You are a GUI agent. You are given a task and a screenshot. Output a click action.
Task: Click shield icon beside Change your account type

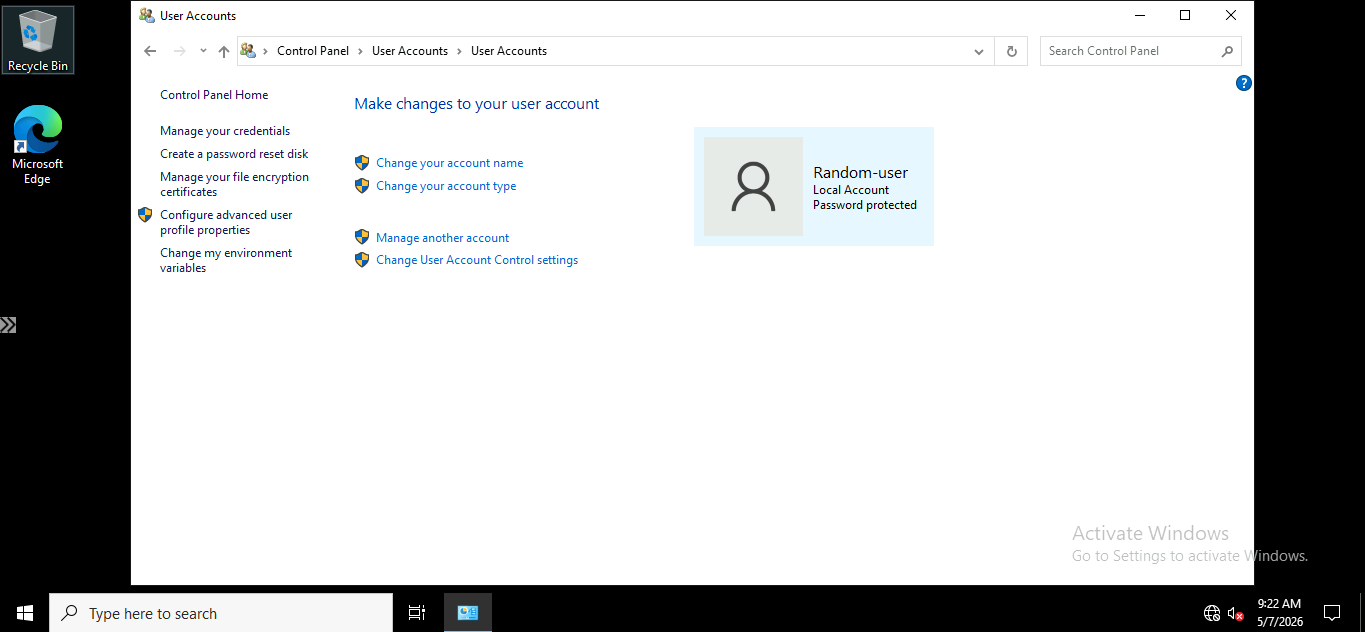(x=362, y=185)
